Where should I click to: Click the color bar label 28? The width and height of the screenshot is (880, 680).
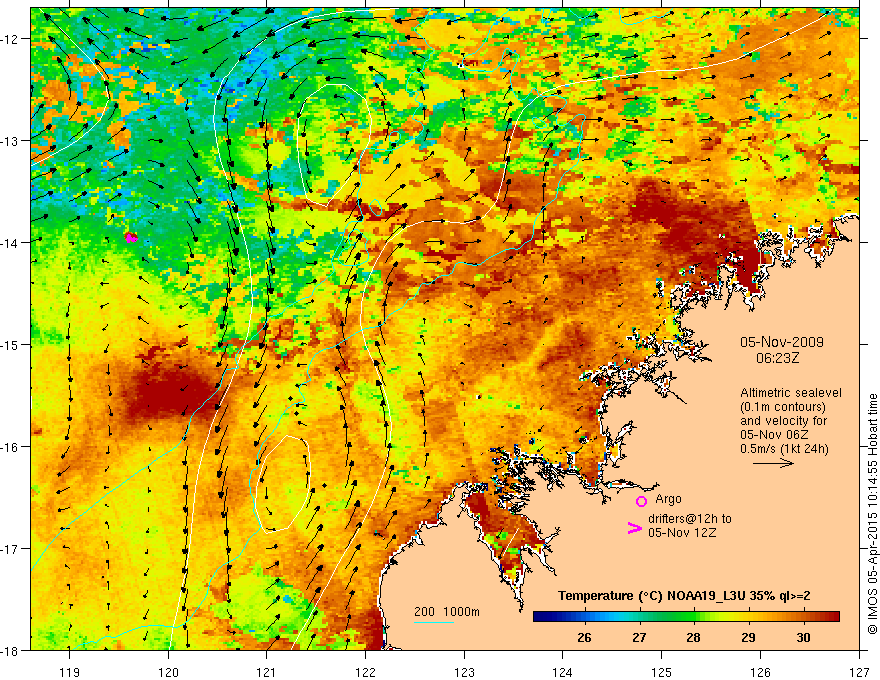pos(693,637)
